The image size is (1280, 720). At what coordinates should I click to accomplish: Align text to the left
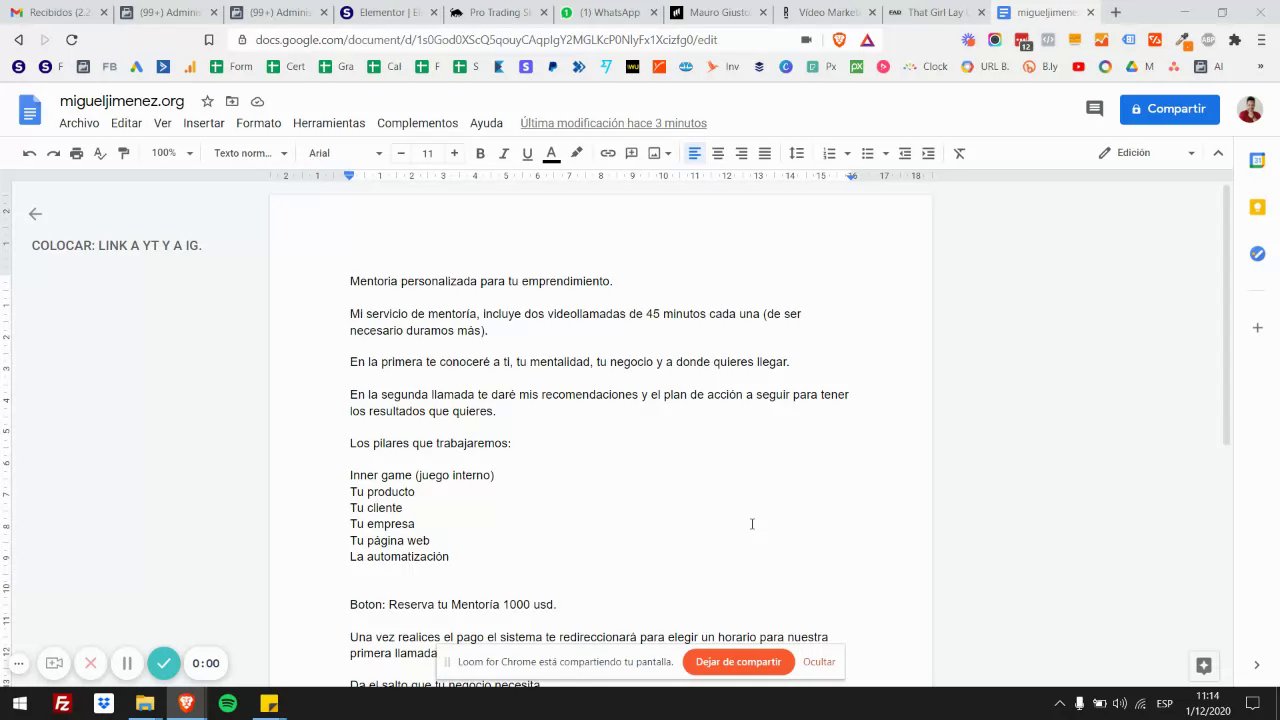pyautogui.click(x=694, y=153)
